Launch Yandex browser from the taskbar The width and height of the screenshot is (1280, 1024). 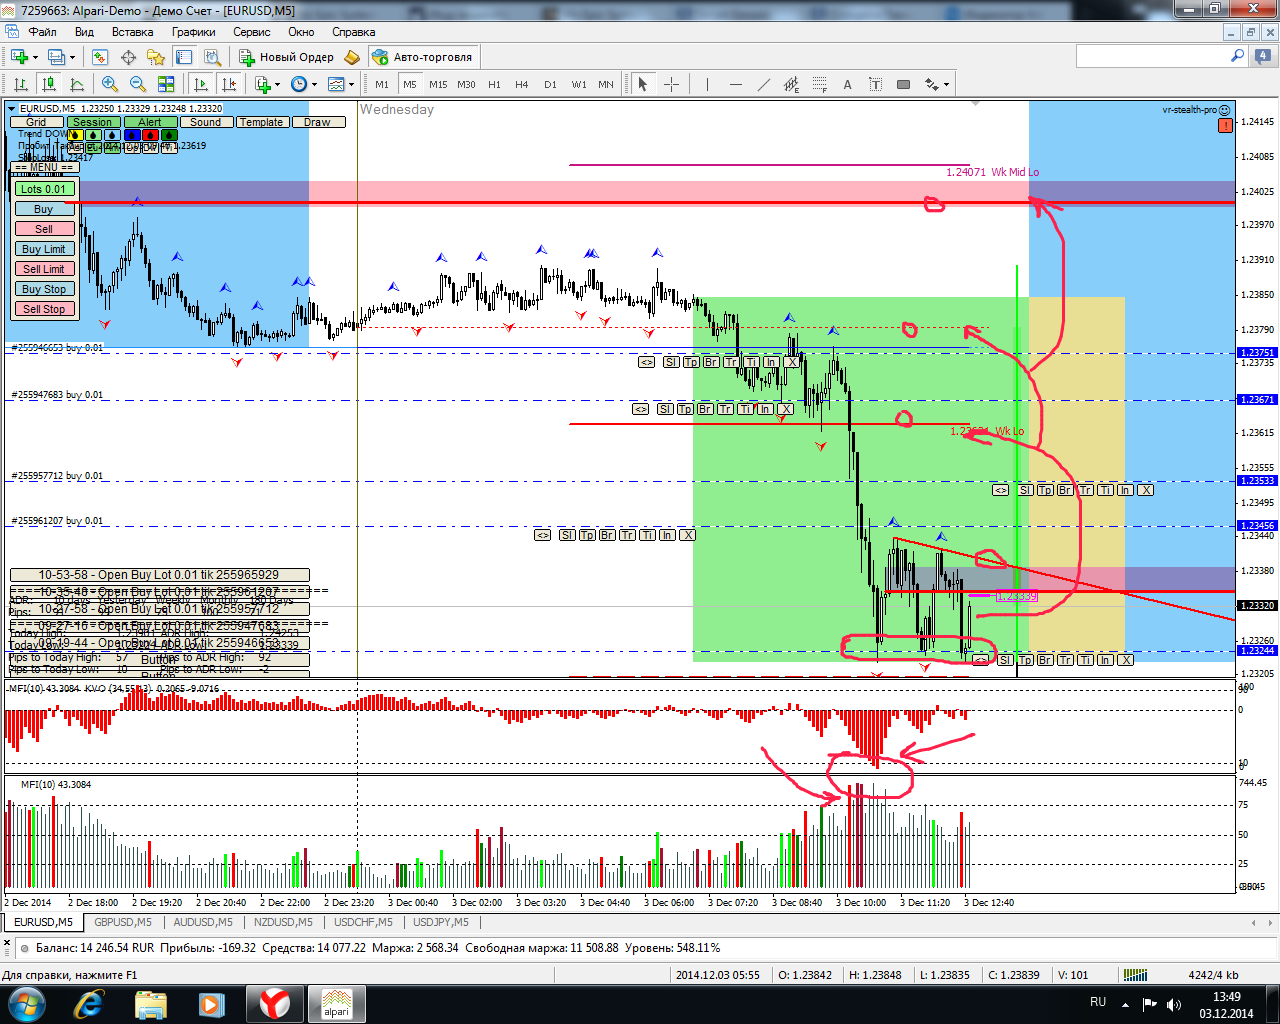[x=274, y=1003]
